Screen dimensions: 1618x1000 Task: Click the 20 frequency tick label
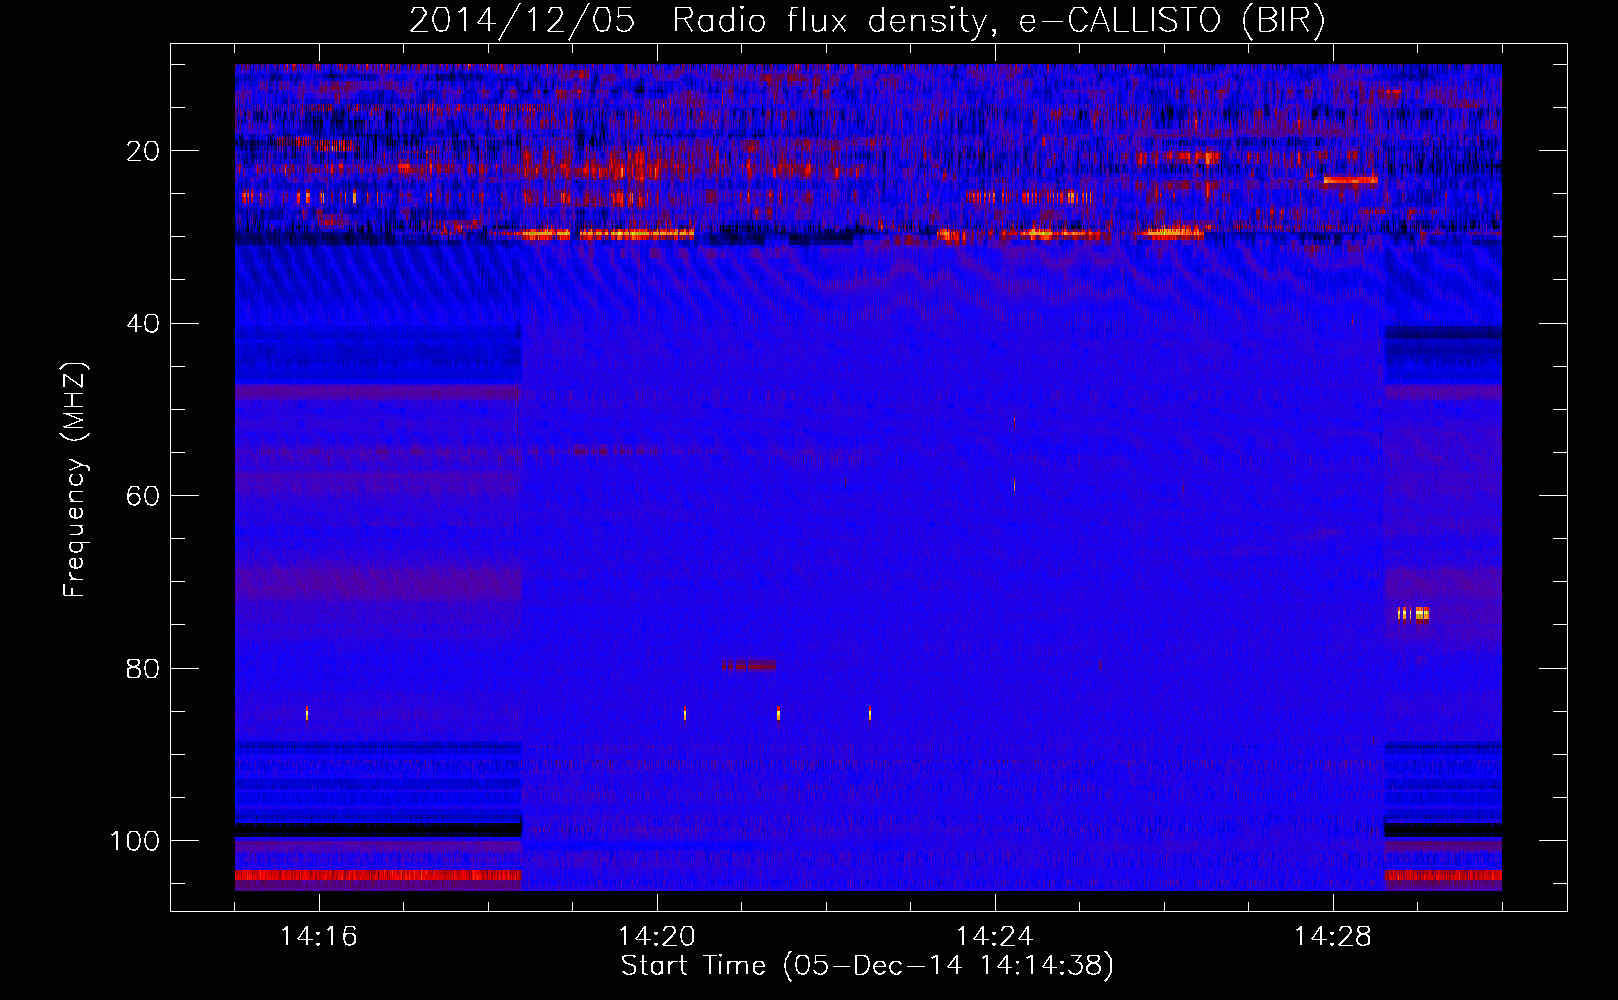[x=144, y=151]
